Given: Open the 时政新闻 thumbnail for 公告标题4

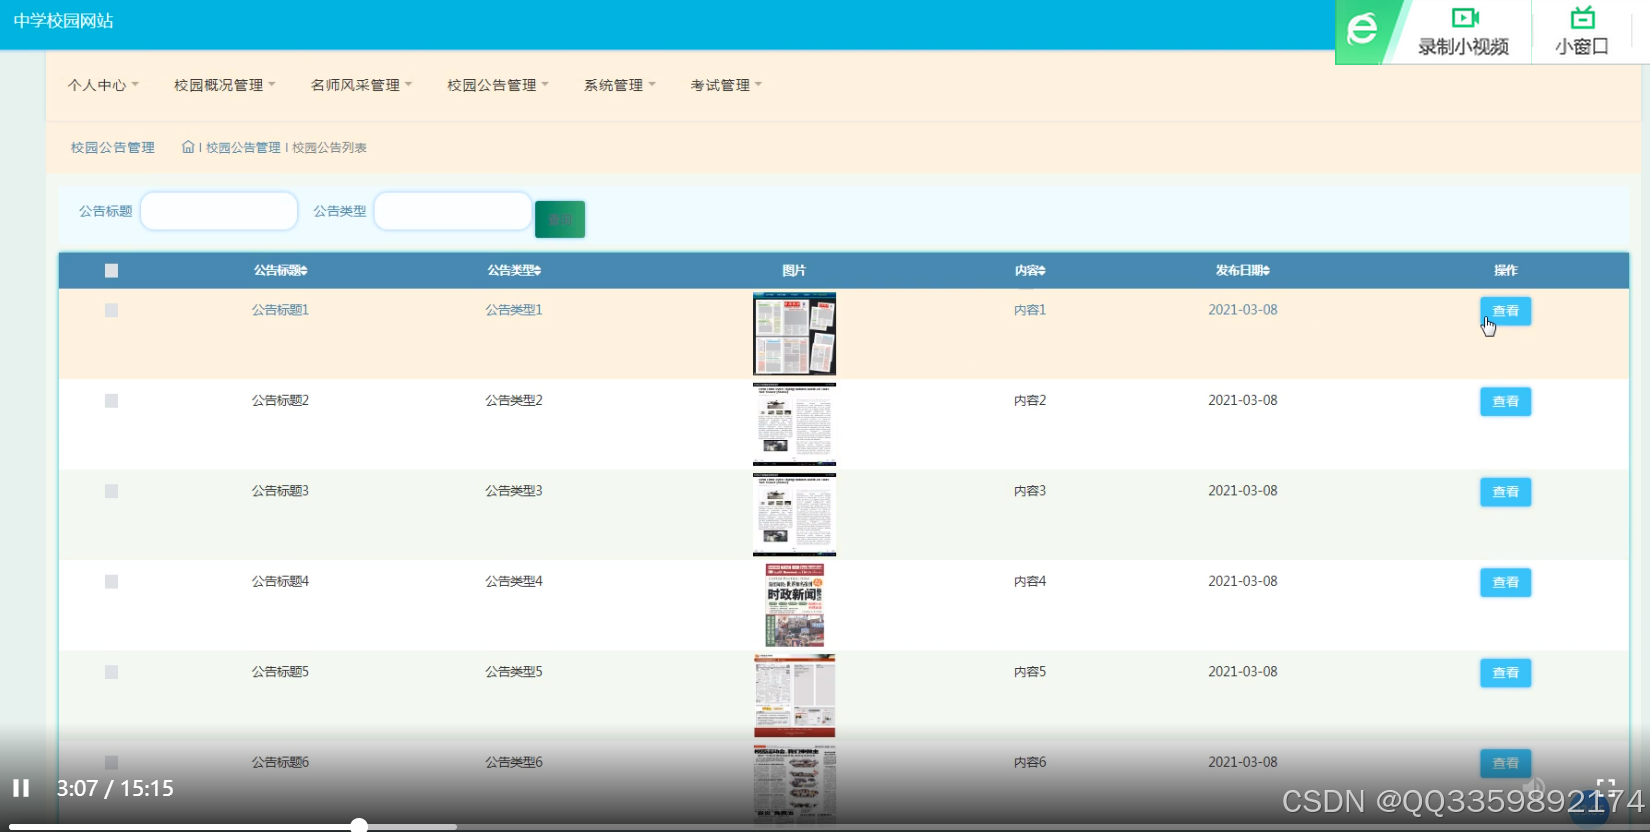Looking at the screenshot, I should click(794, 605).
